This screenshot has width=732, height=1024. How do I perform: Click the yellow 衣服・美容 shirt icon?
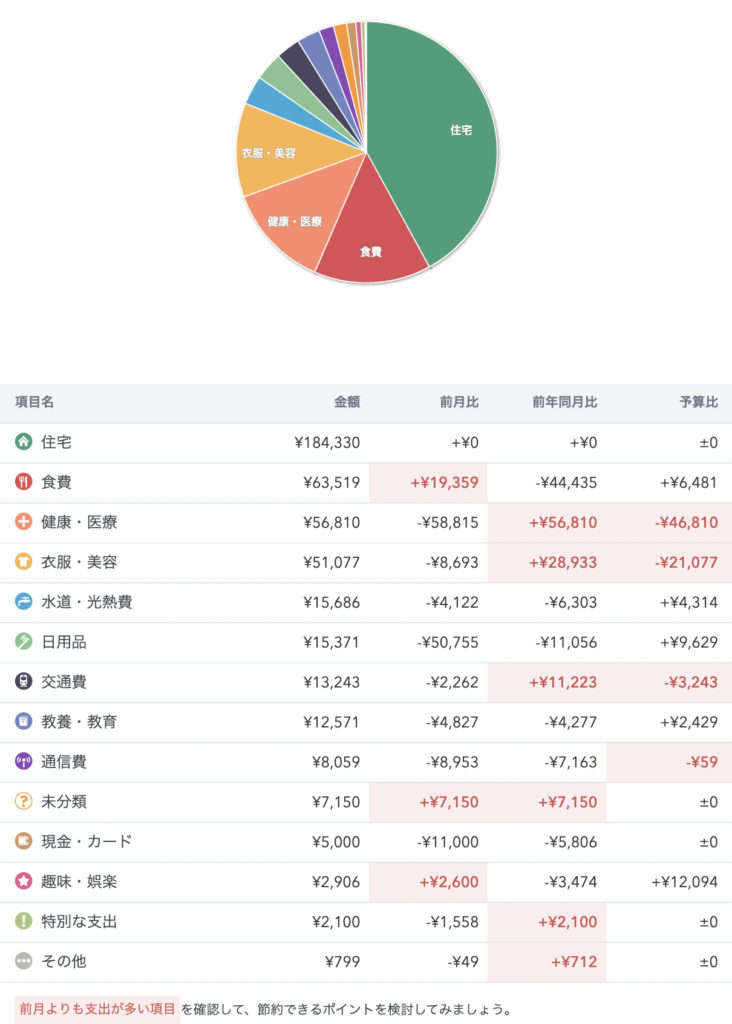point(23,562)
